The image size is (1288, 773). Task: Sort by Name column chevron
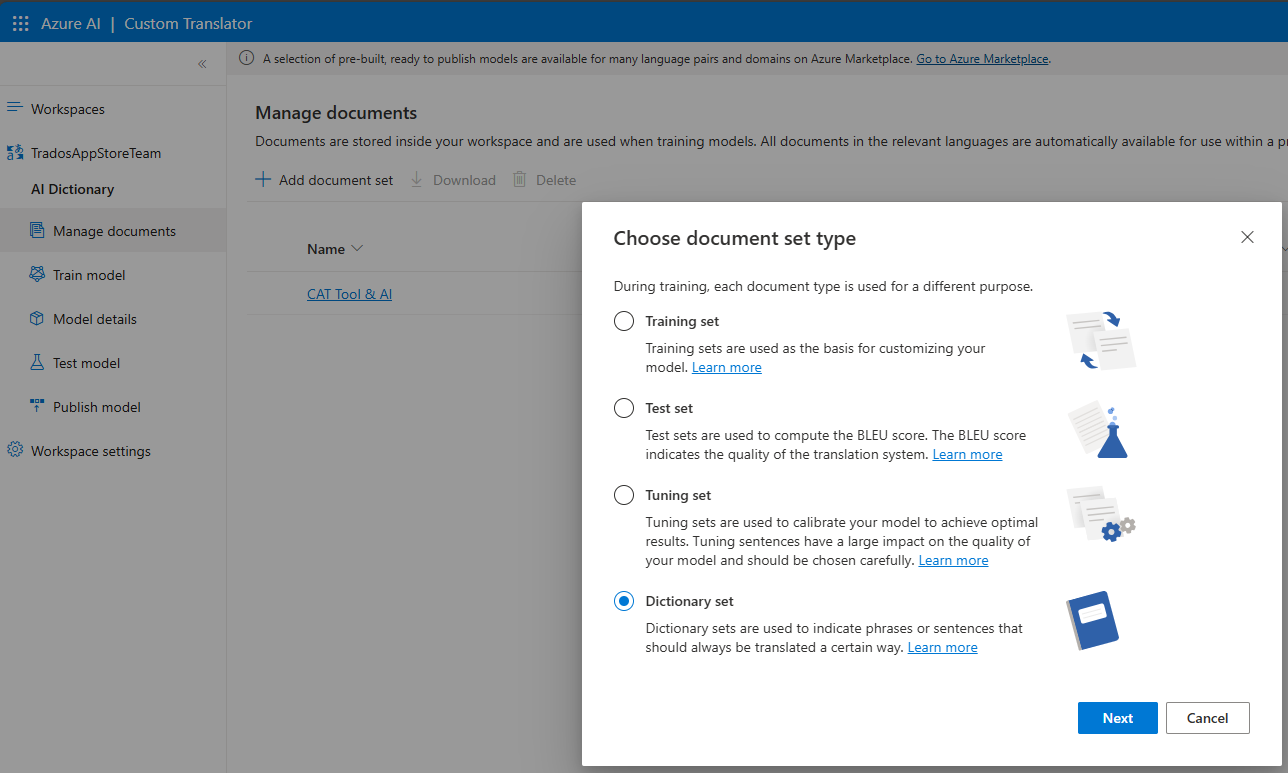tap(357, 249)
